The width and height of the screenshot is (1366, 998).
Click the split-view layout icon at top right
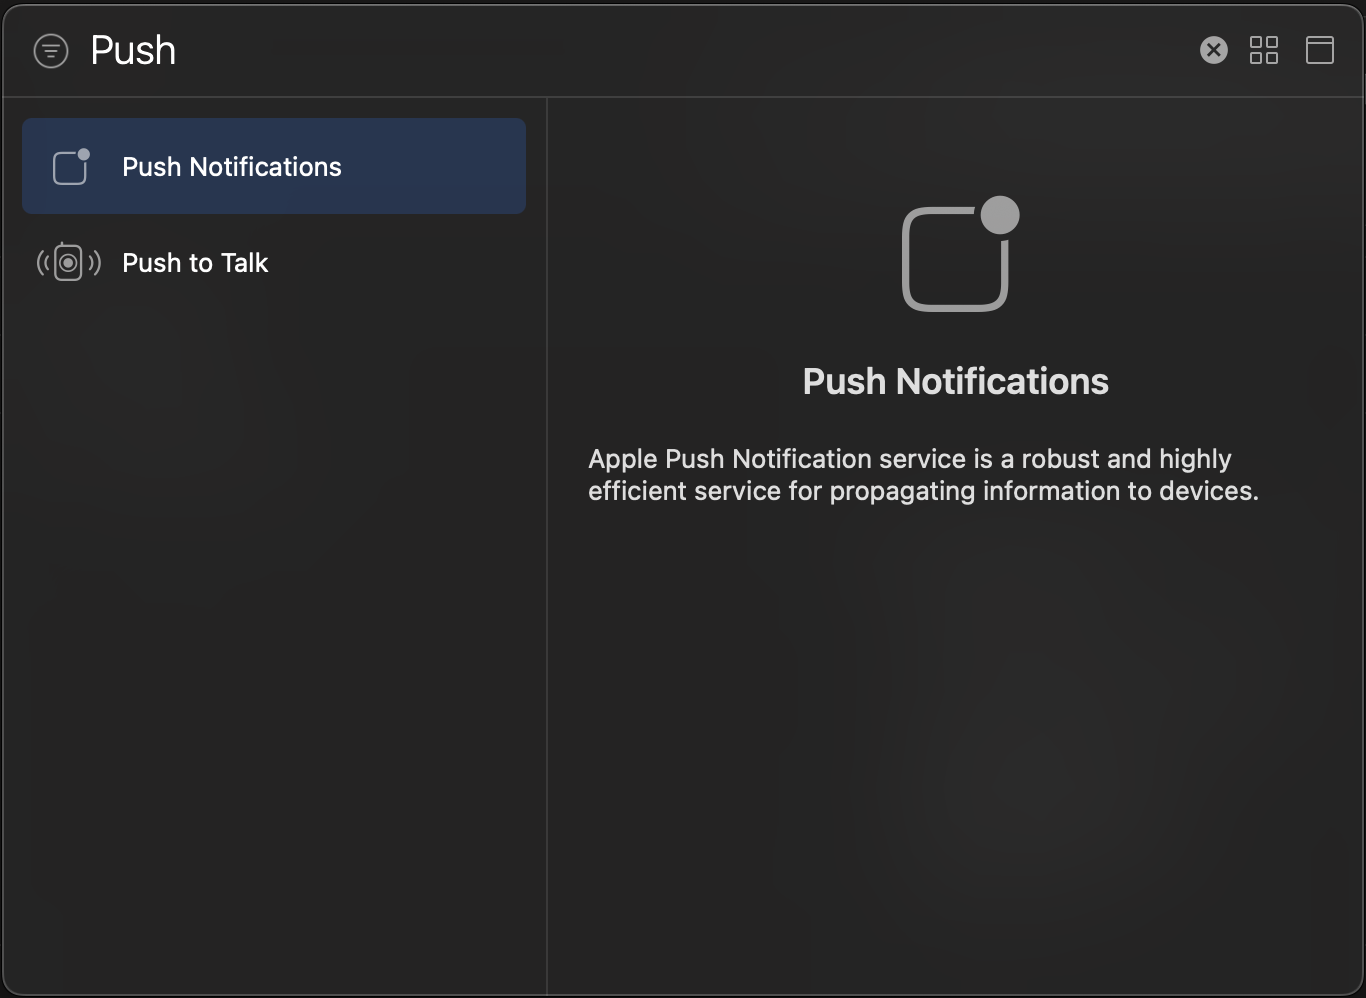[1319, 50]
